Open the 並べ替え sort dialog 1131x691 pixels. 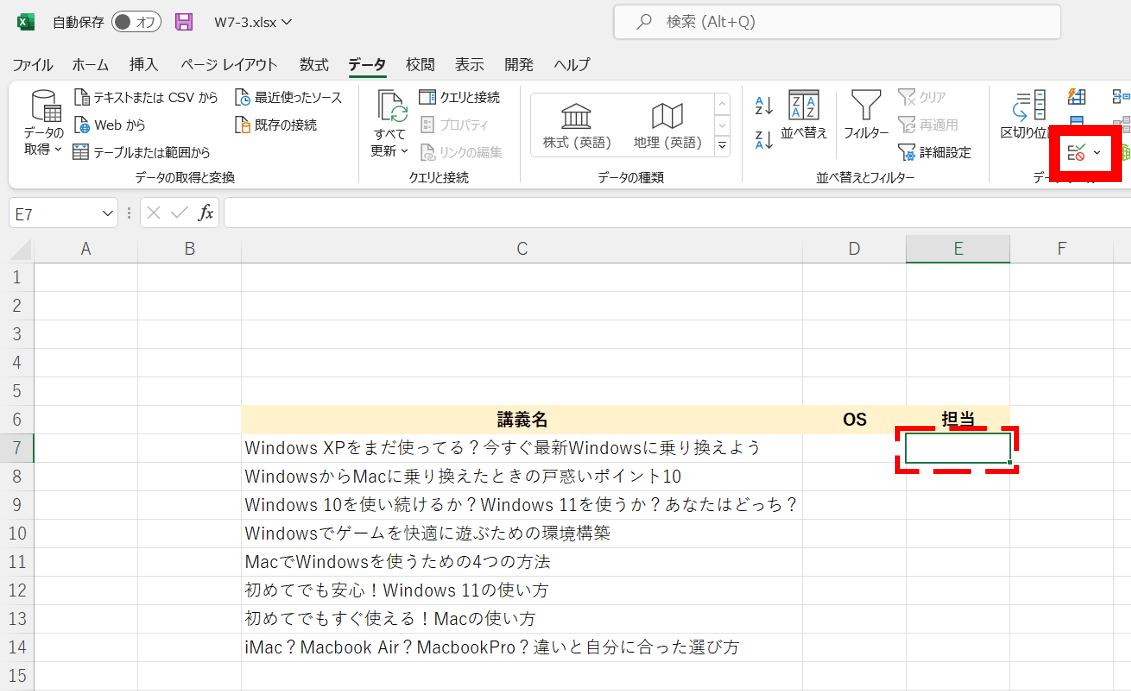pos(804,115)
